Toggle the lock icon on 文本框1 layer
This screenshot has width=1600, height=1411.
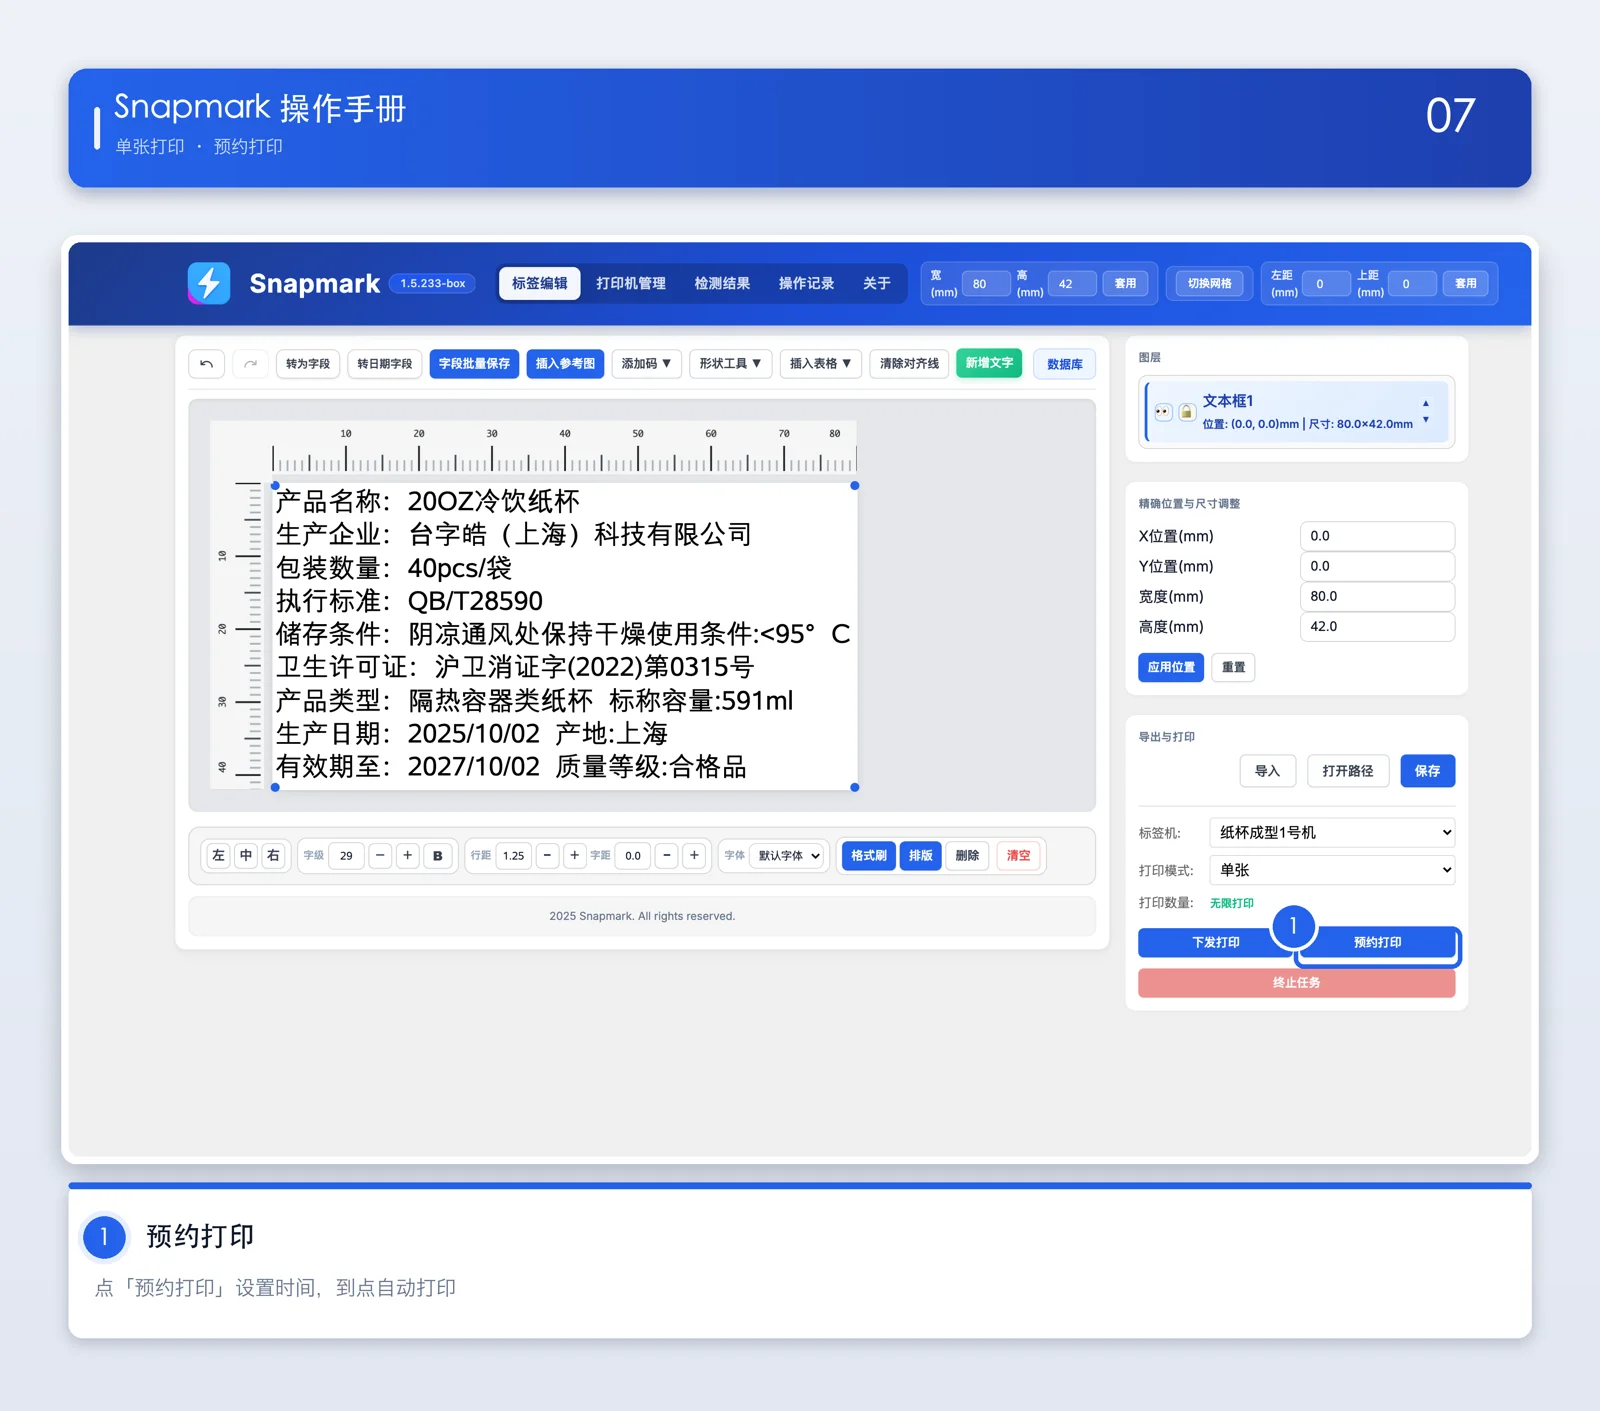pos(1186,412)
